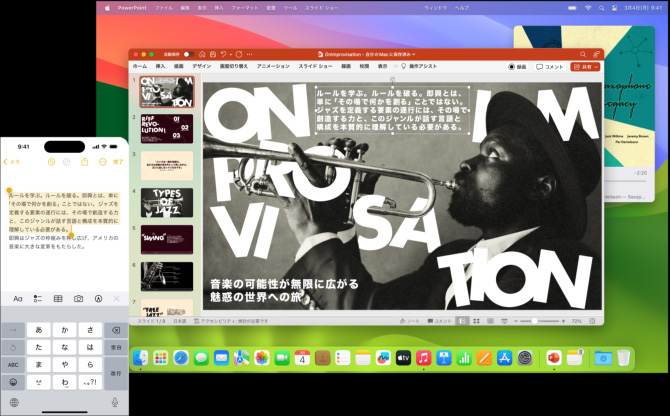Tap the ABC key on iPhone keyboard
The width and height of the screenshot is (670, 416).
click(13, 365)
